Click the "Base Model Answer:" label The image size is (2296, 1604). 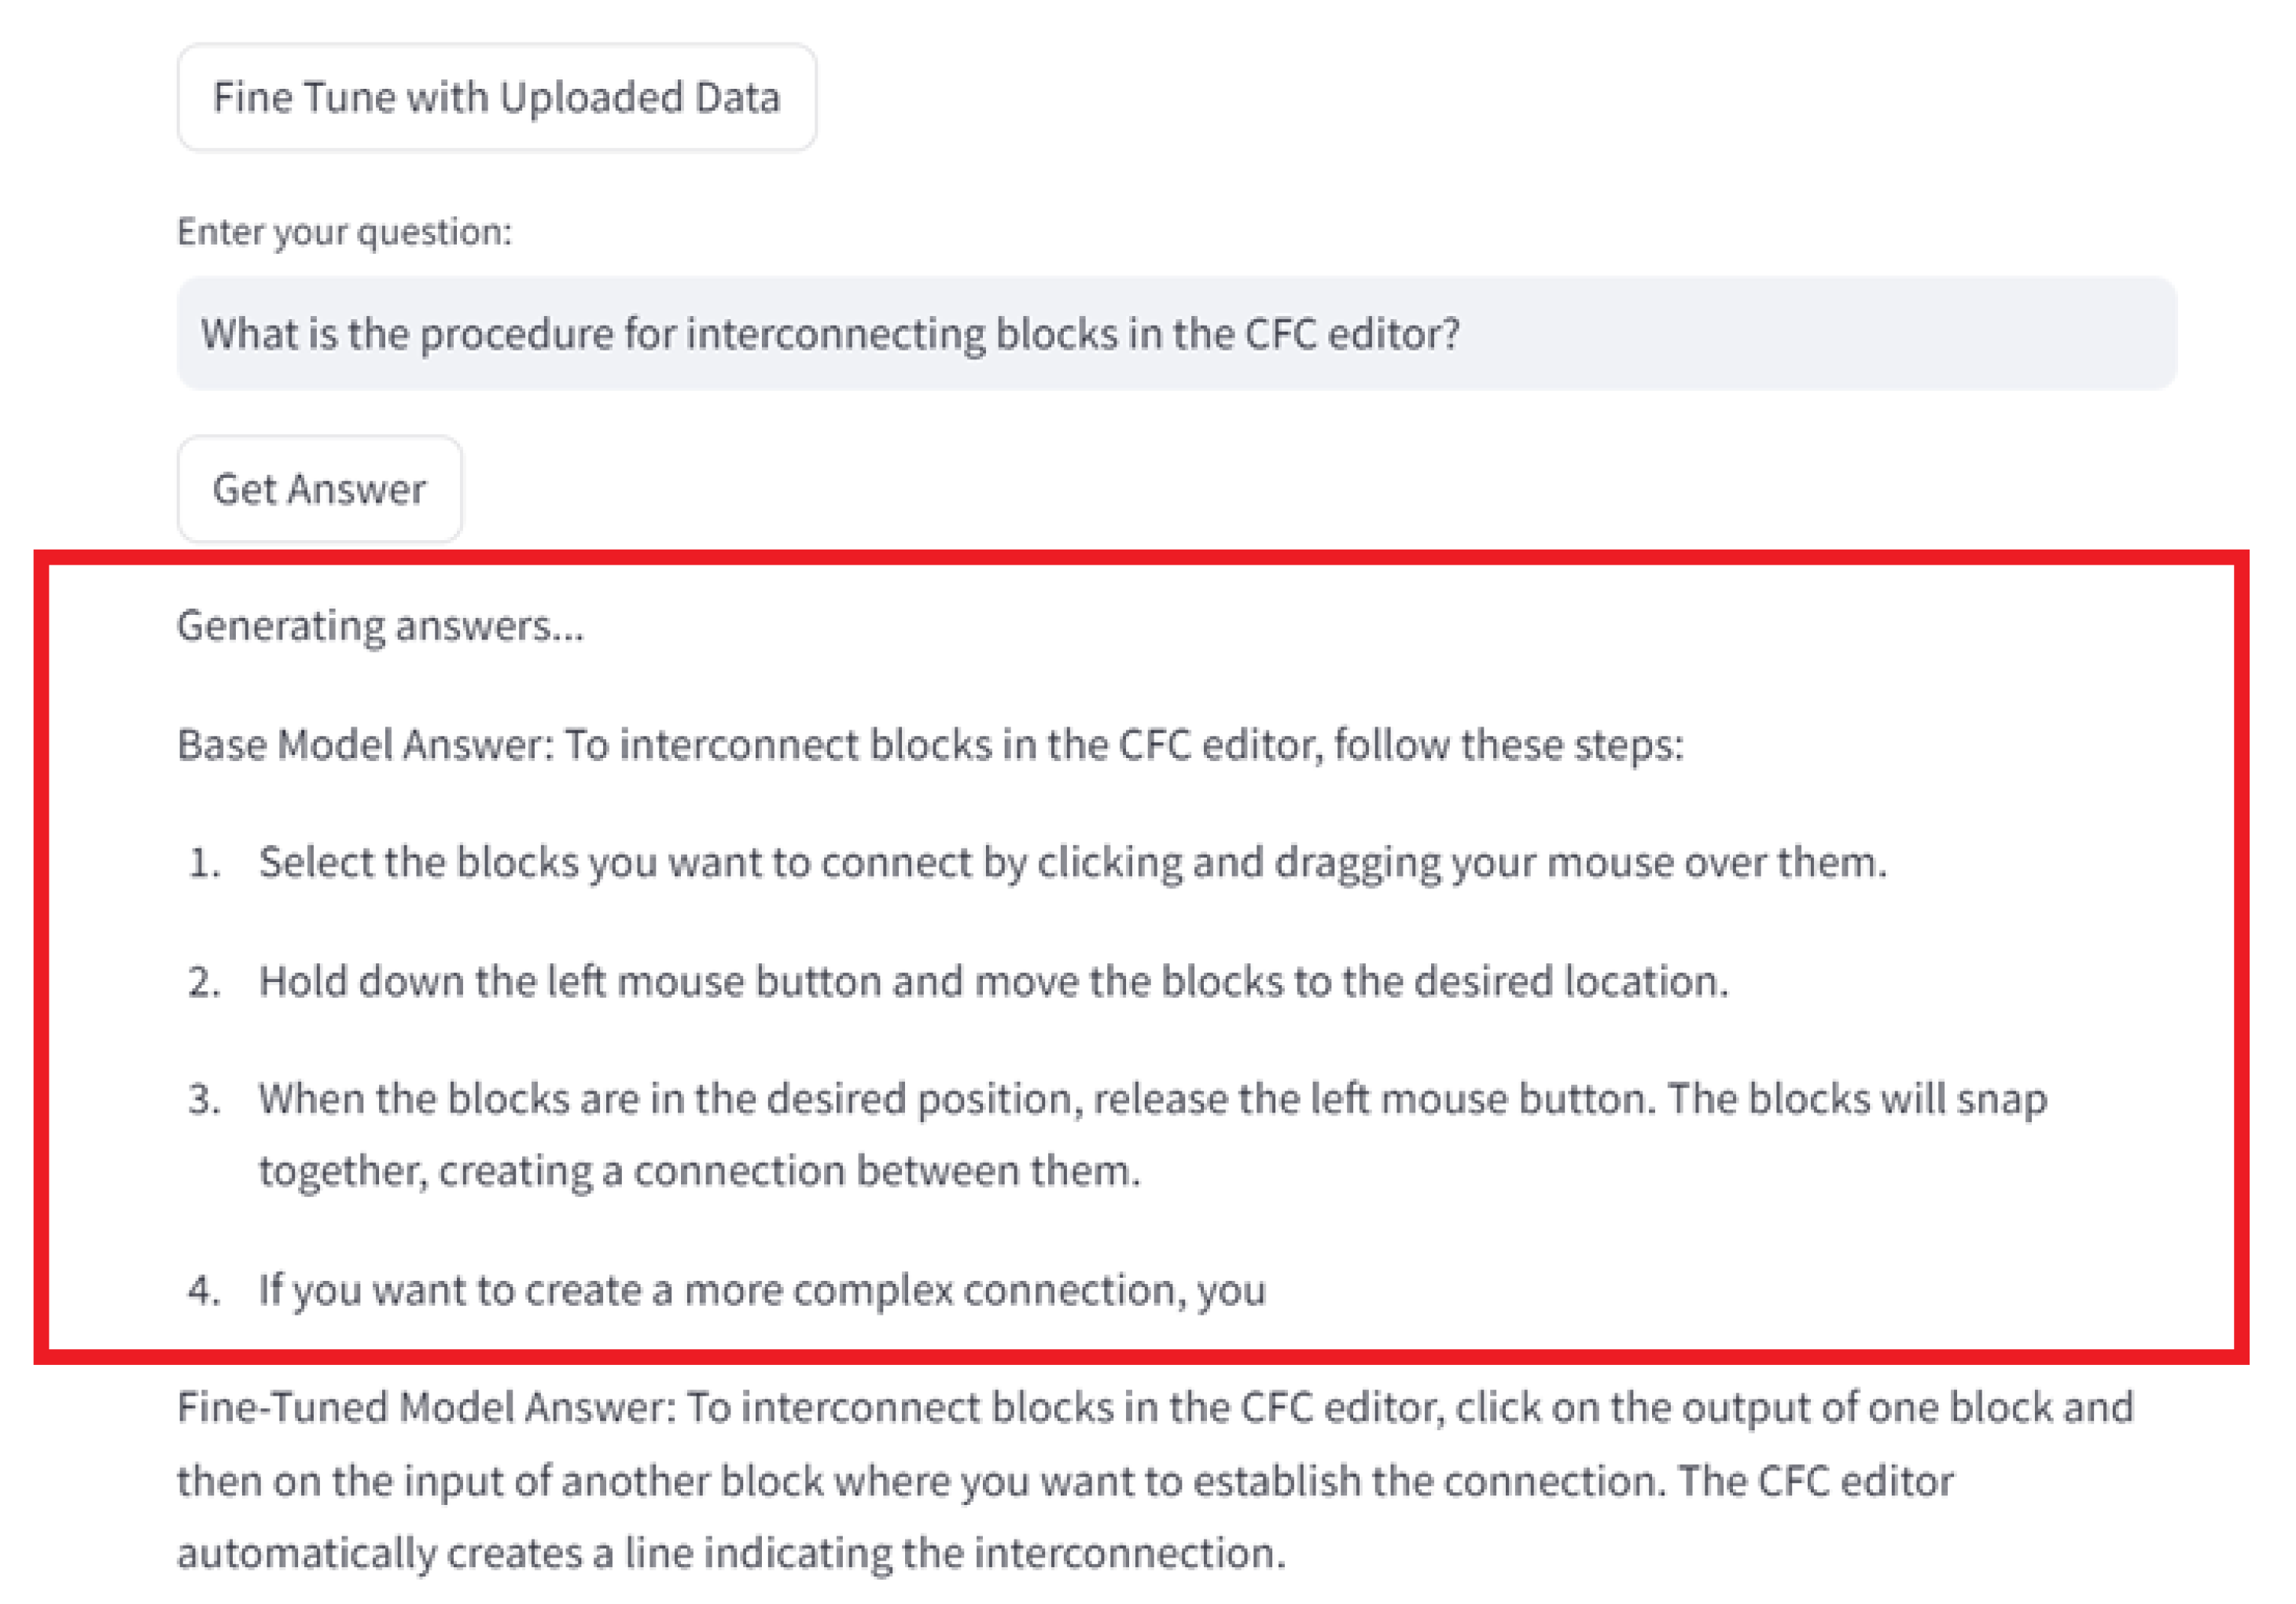[365, 745]
